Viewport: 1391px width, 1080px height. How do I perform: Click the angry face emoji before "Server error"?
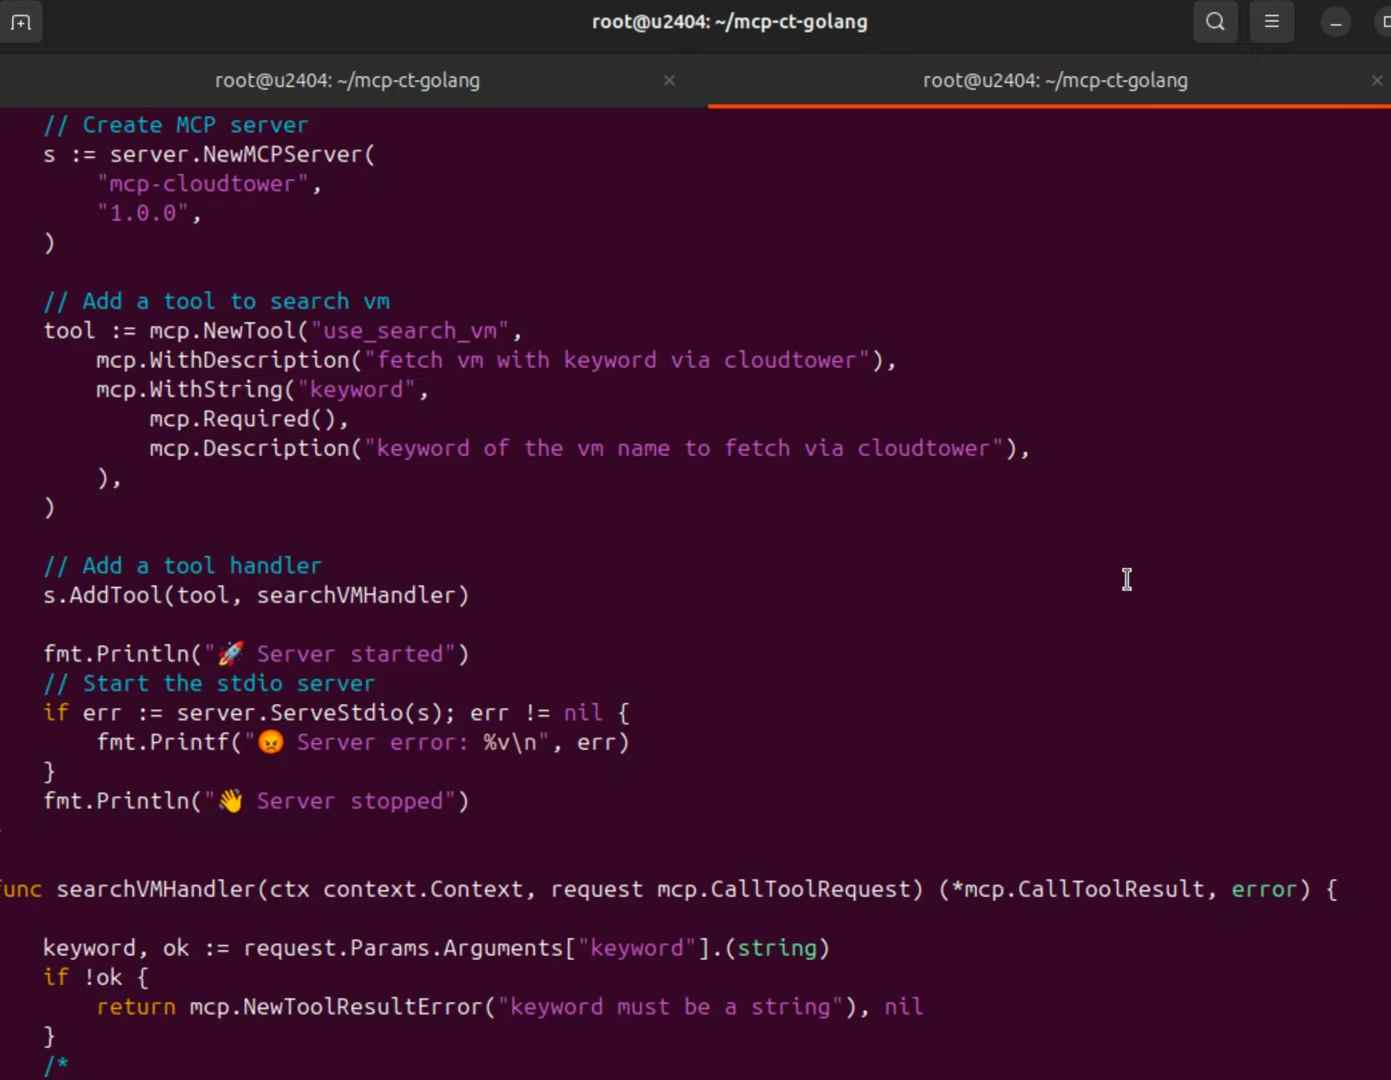(271, 742)
